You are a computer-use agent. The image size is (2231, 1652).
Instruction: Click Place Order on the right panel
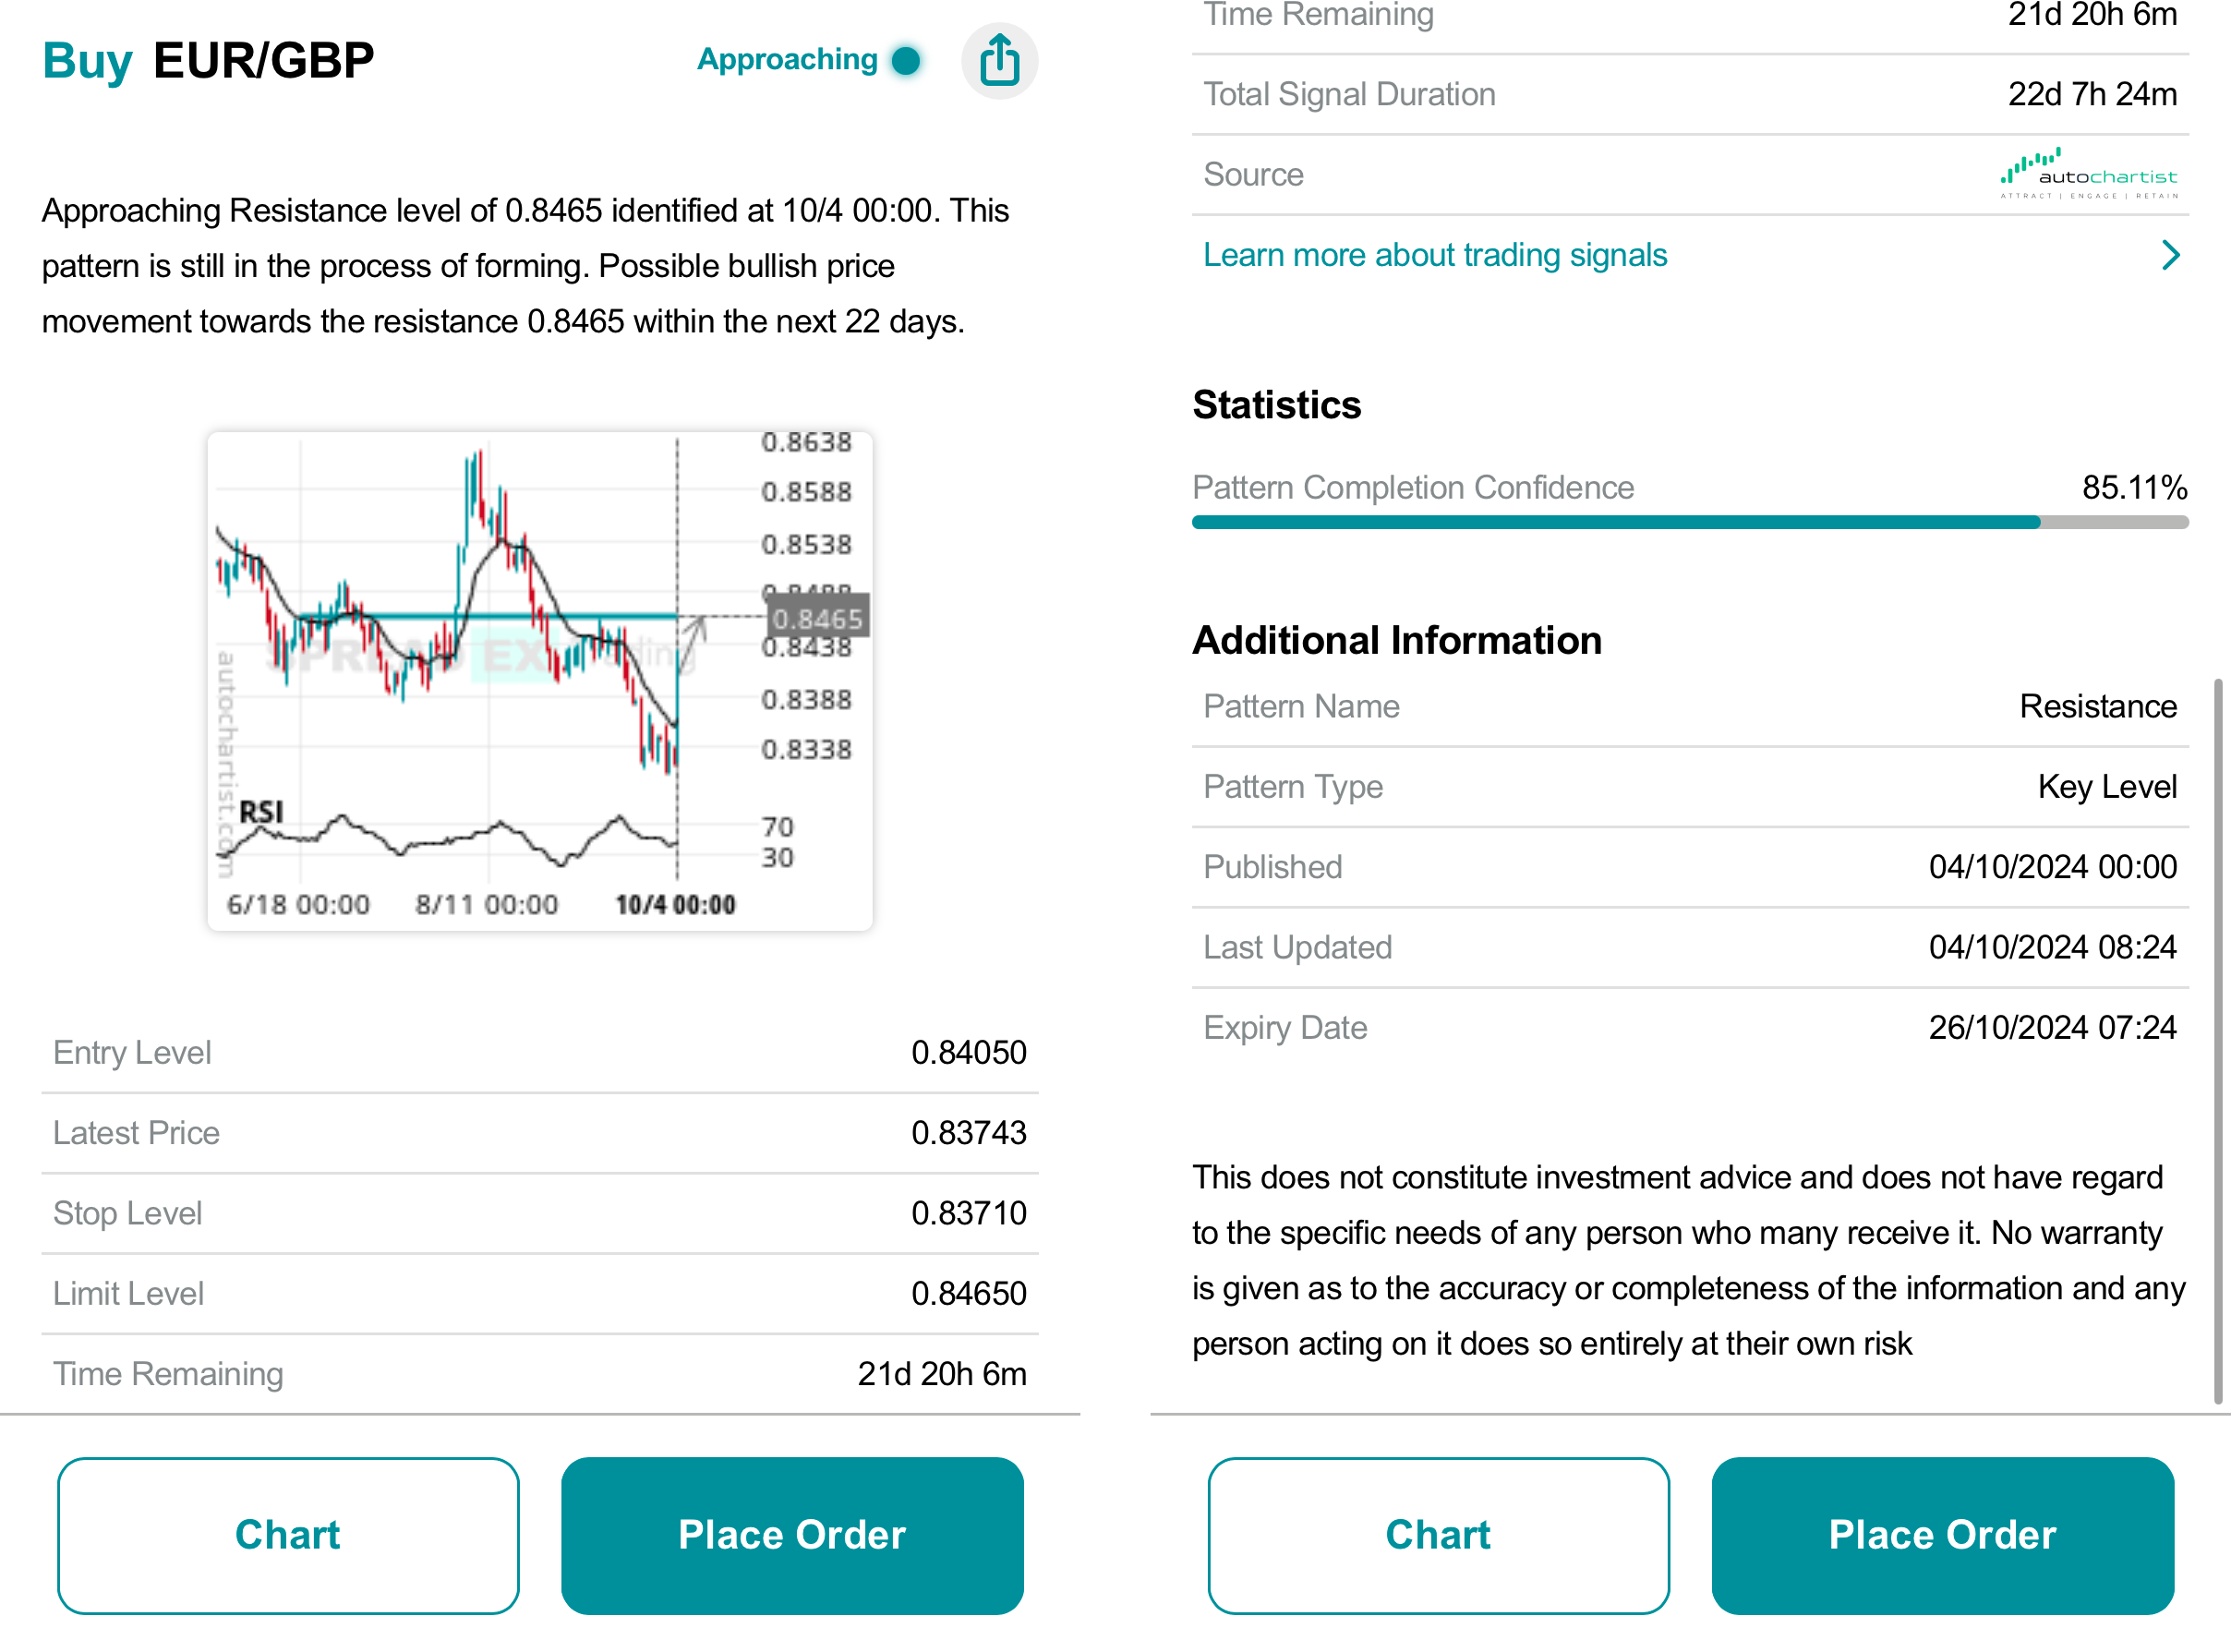1943,1535
